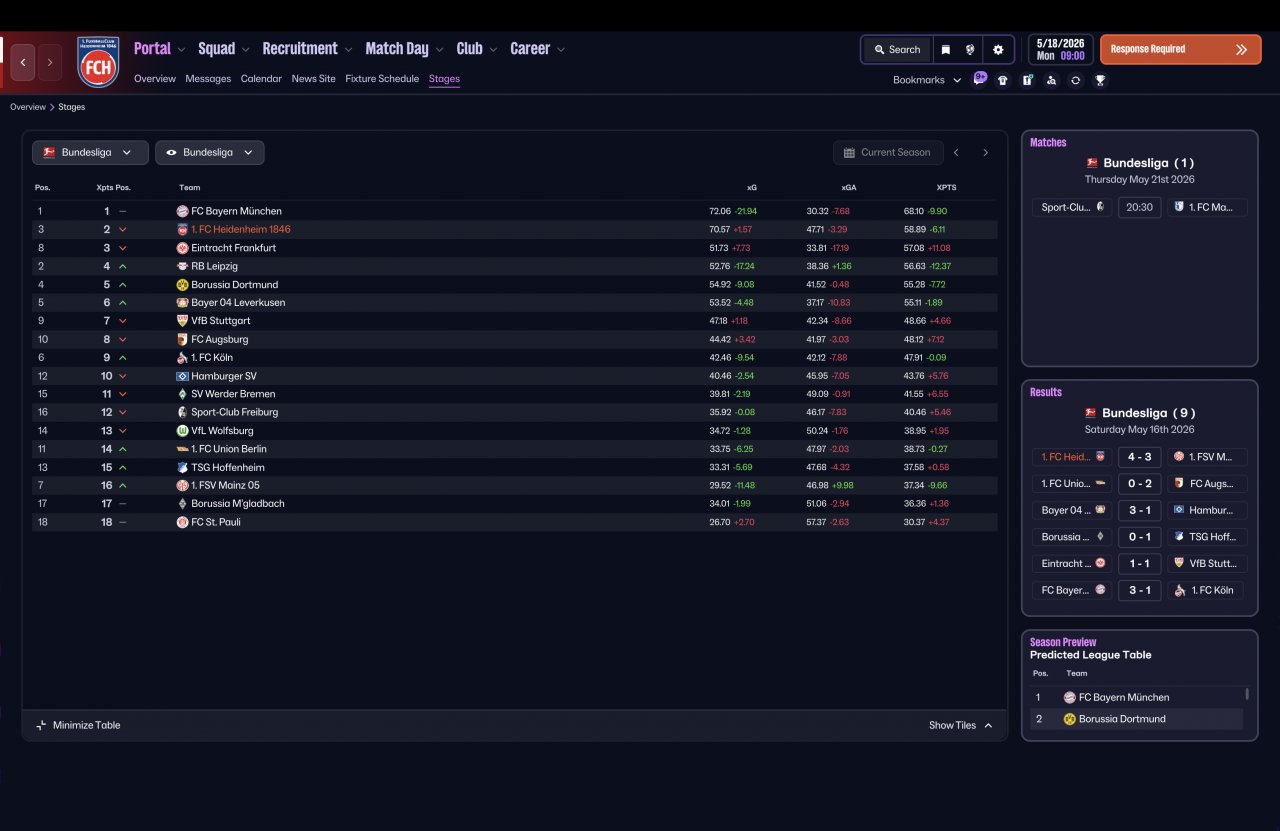Open the Calendar tab

(261, 78)
